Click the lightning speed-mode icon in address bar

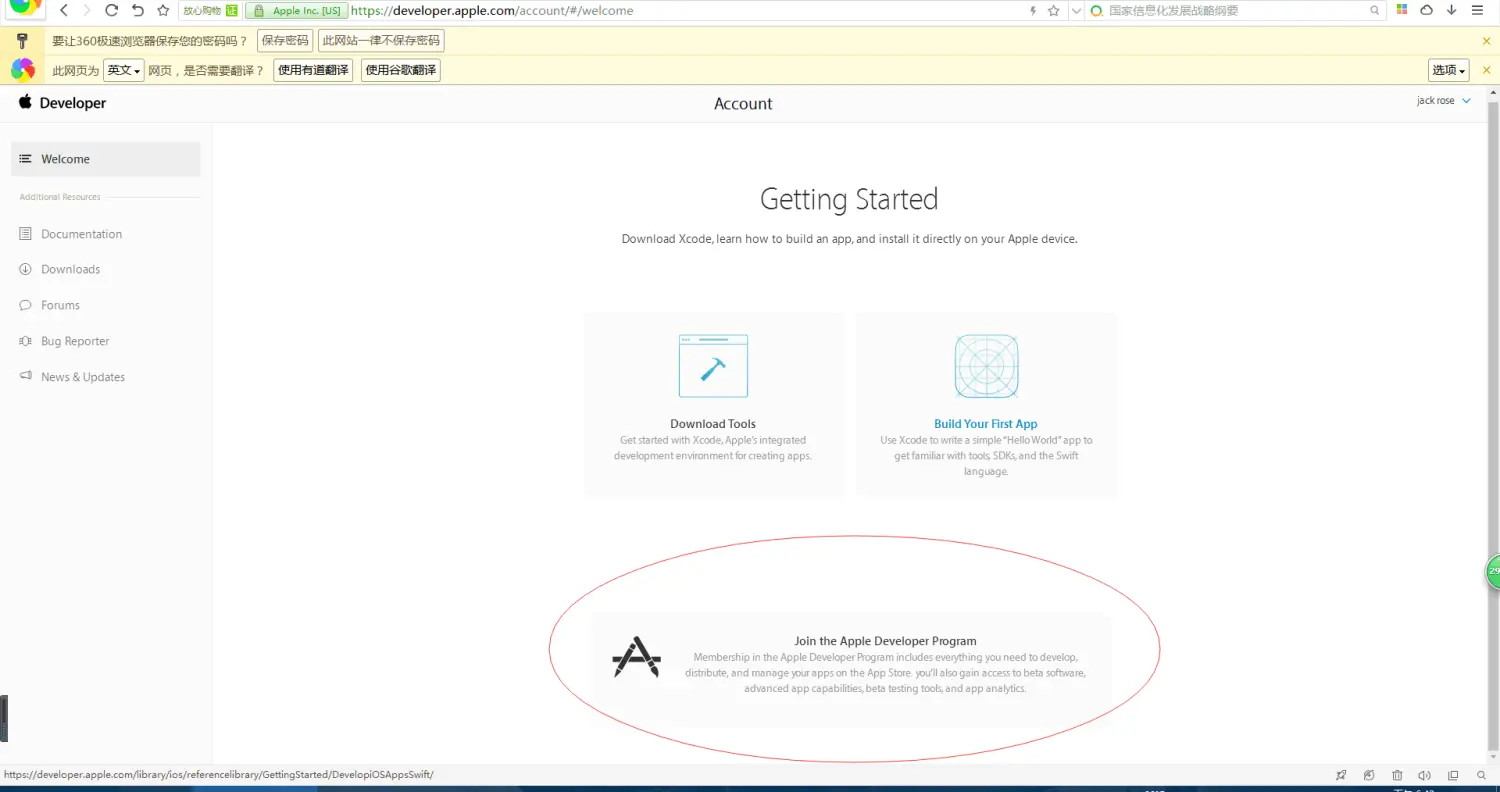coord(1033,11)
